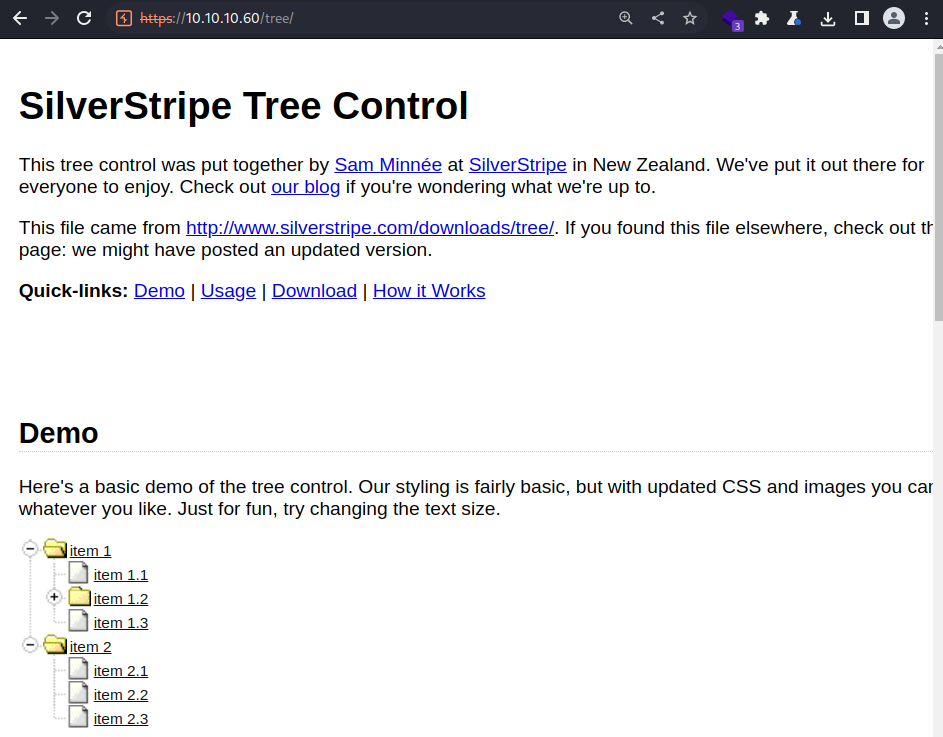The image size is (943, 737).
Task: Jump to the How it Works quick-link
Action: (x=429, y=291)
